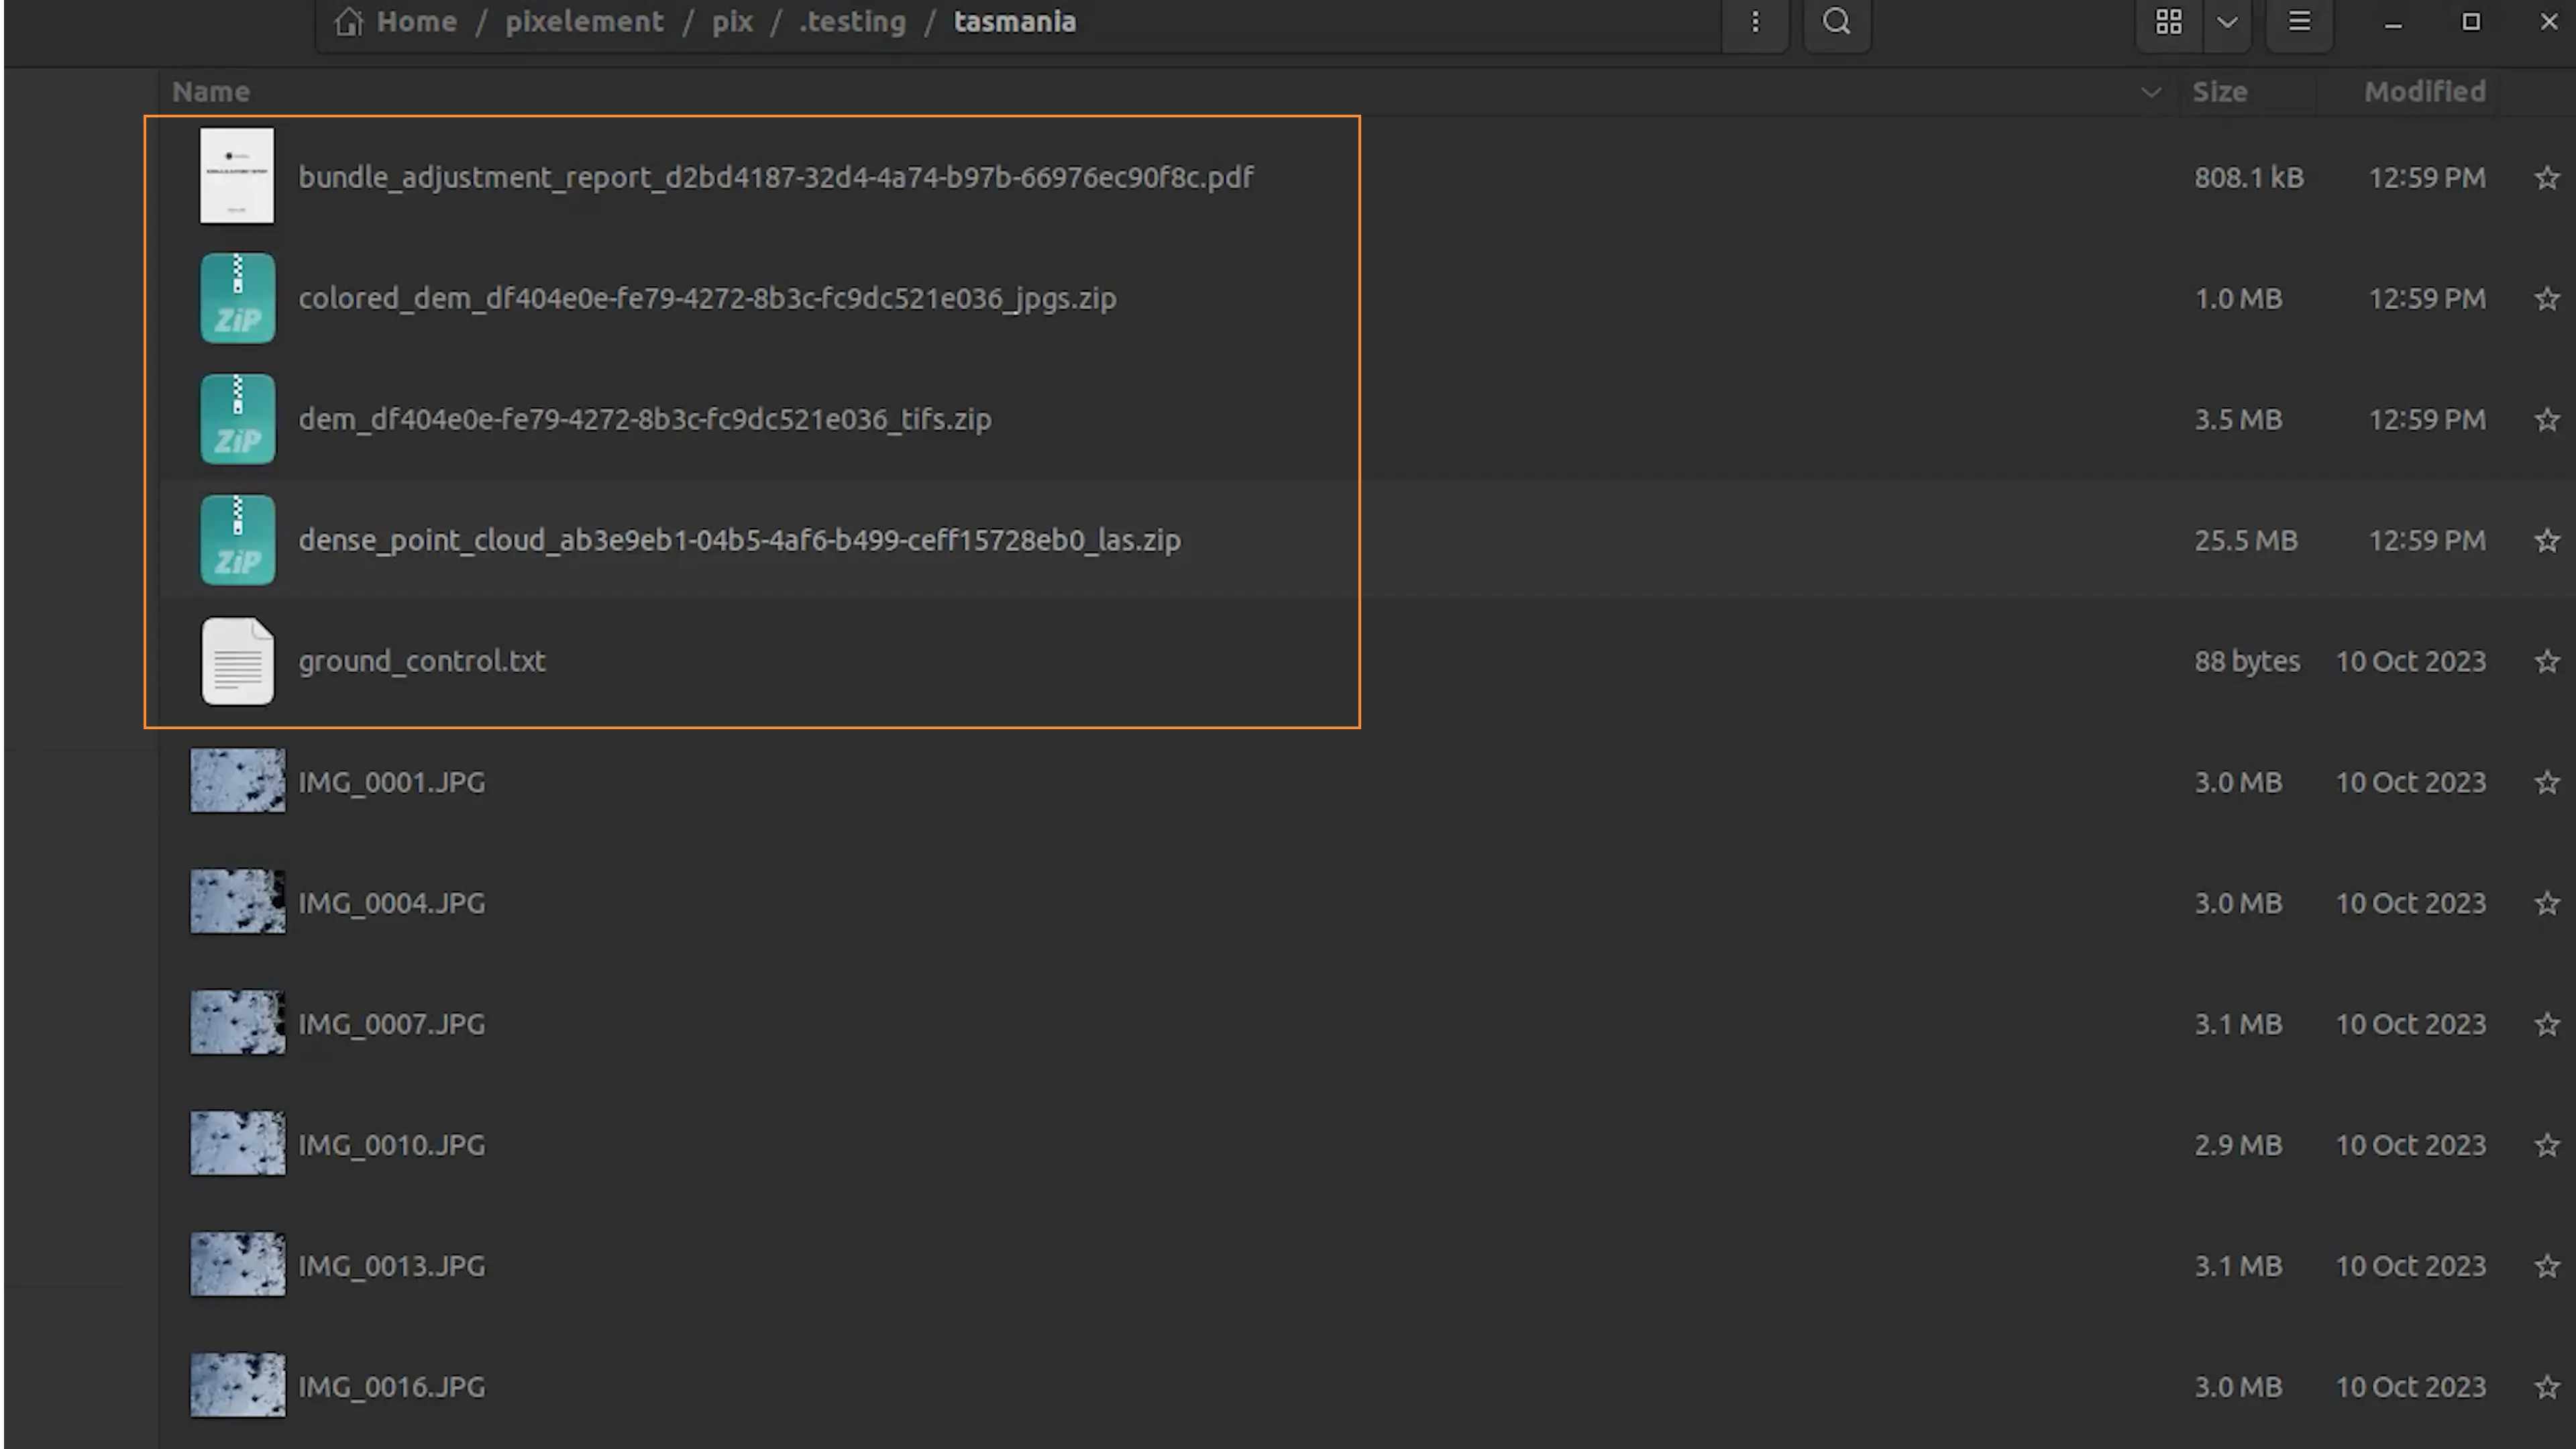Toggle star for ground_control.txt
The height and width of the screenshot is (1449, 2576).
[2546, 661]
